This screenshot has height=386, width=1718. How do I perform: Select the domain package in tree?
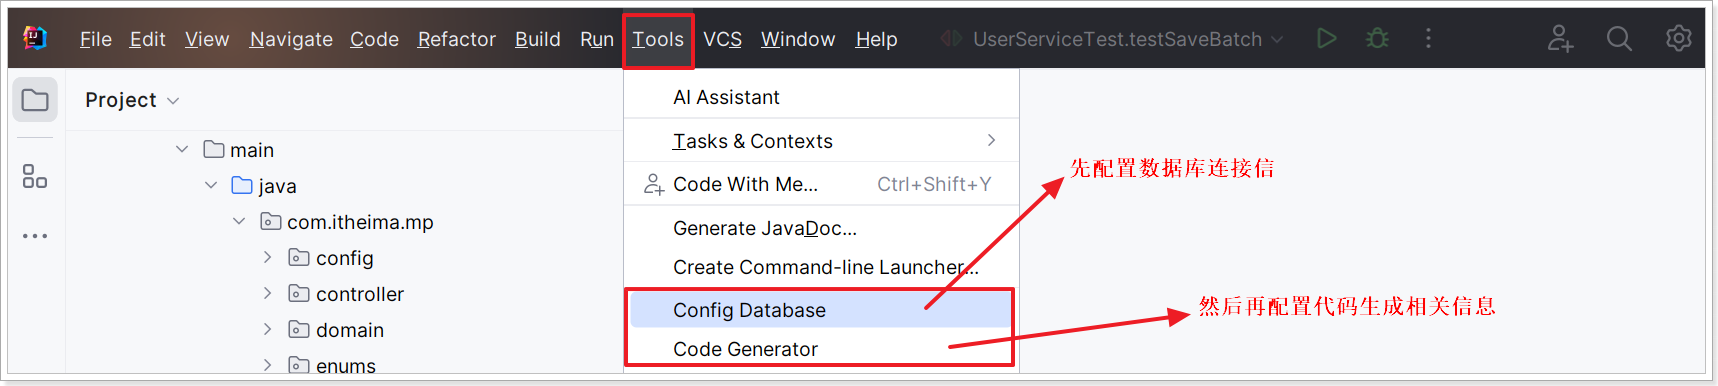349,330
